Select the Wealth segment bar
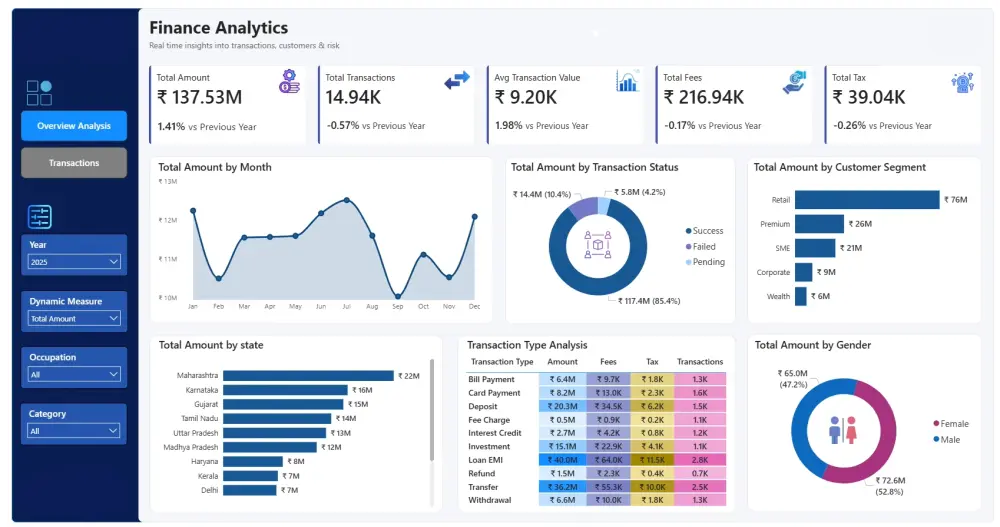1000x527 pixels. click(x=800, y=296)
